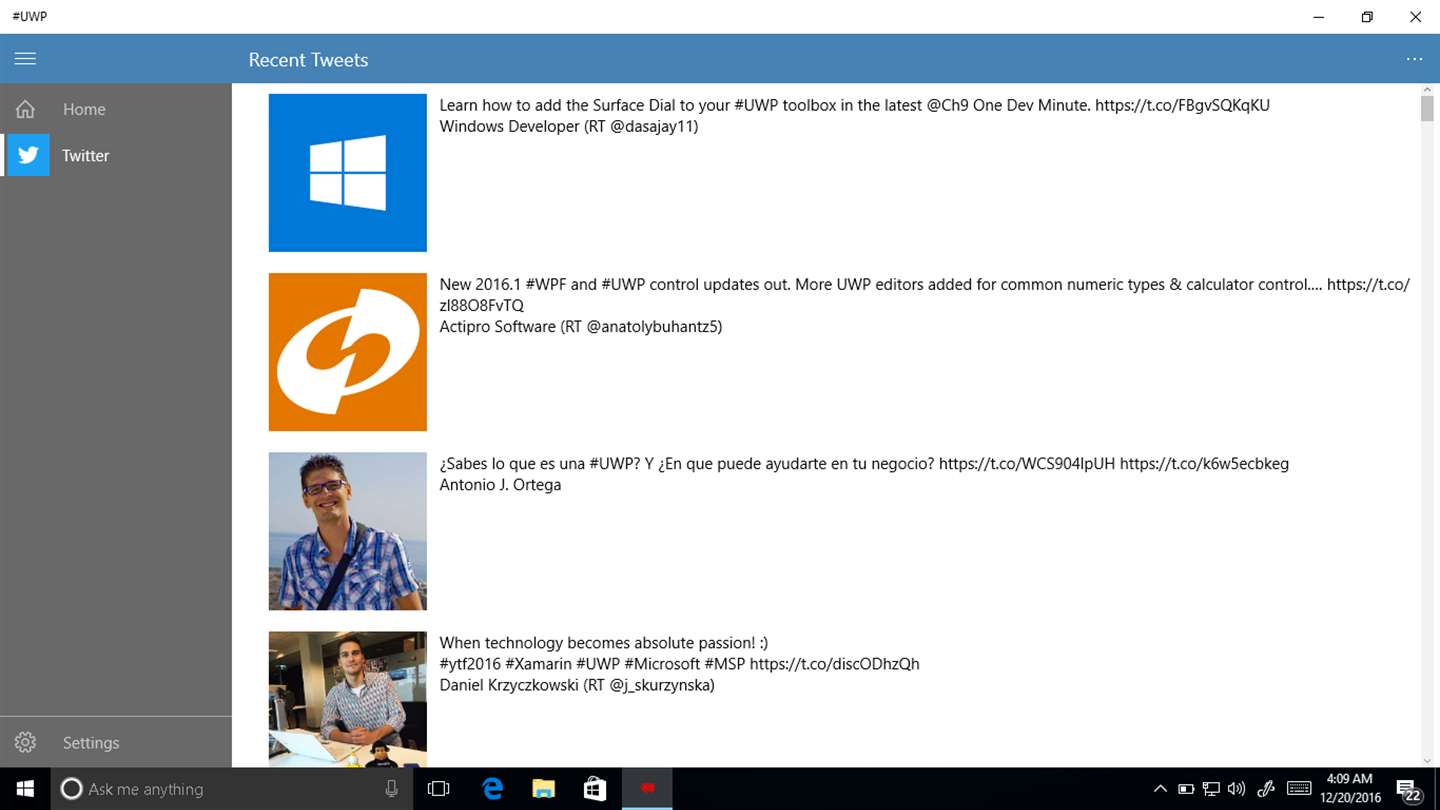Click the network tray icon

[1211, 788]
